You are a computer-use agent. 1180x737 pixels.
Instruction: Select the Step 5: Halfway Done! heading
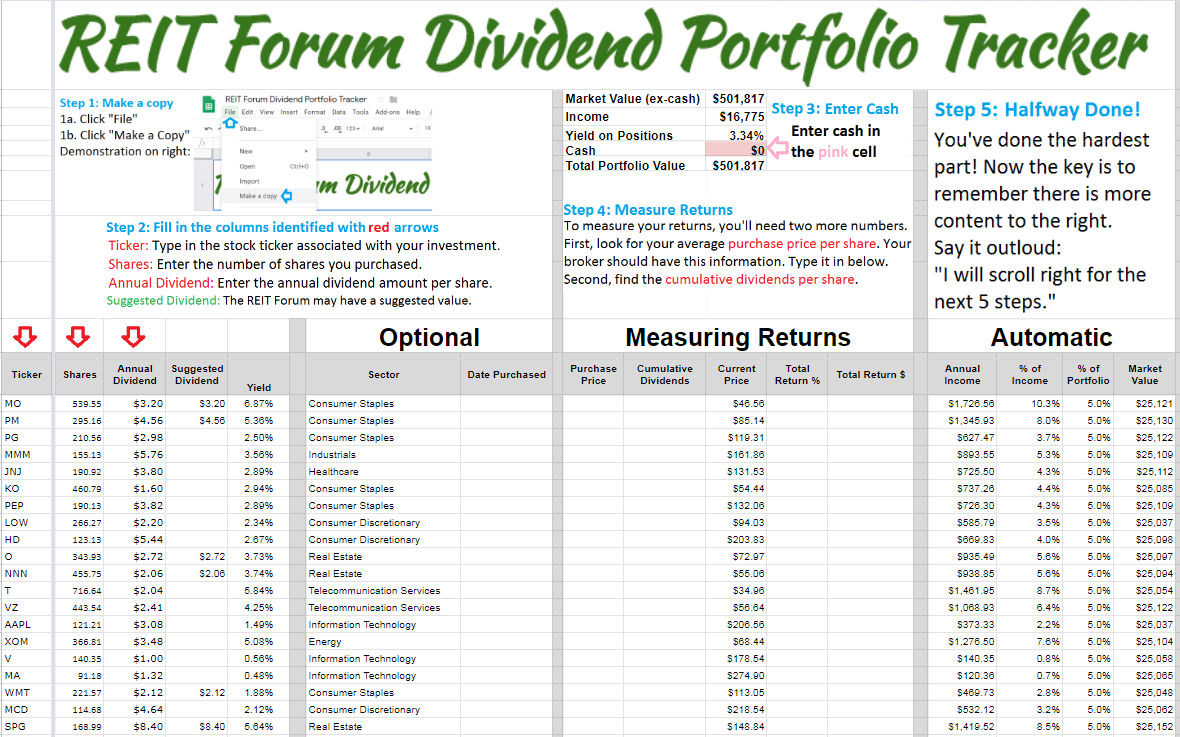click(x=1037, y=109)
